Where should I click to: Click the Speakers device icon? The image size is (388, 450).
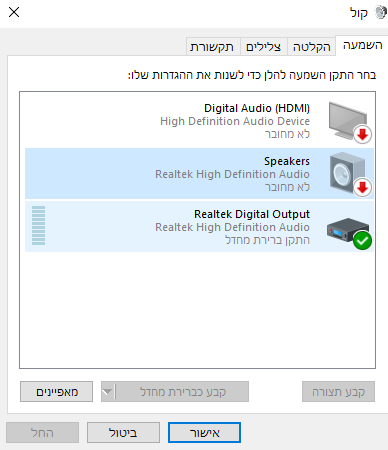pyautogui.click(x=347, y=173)
